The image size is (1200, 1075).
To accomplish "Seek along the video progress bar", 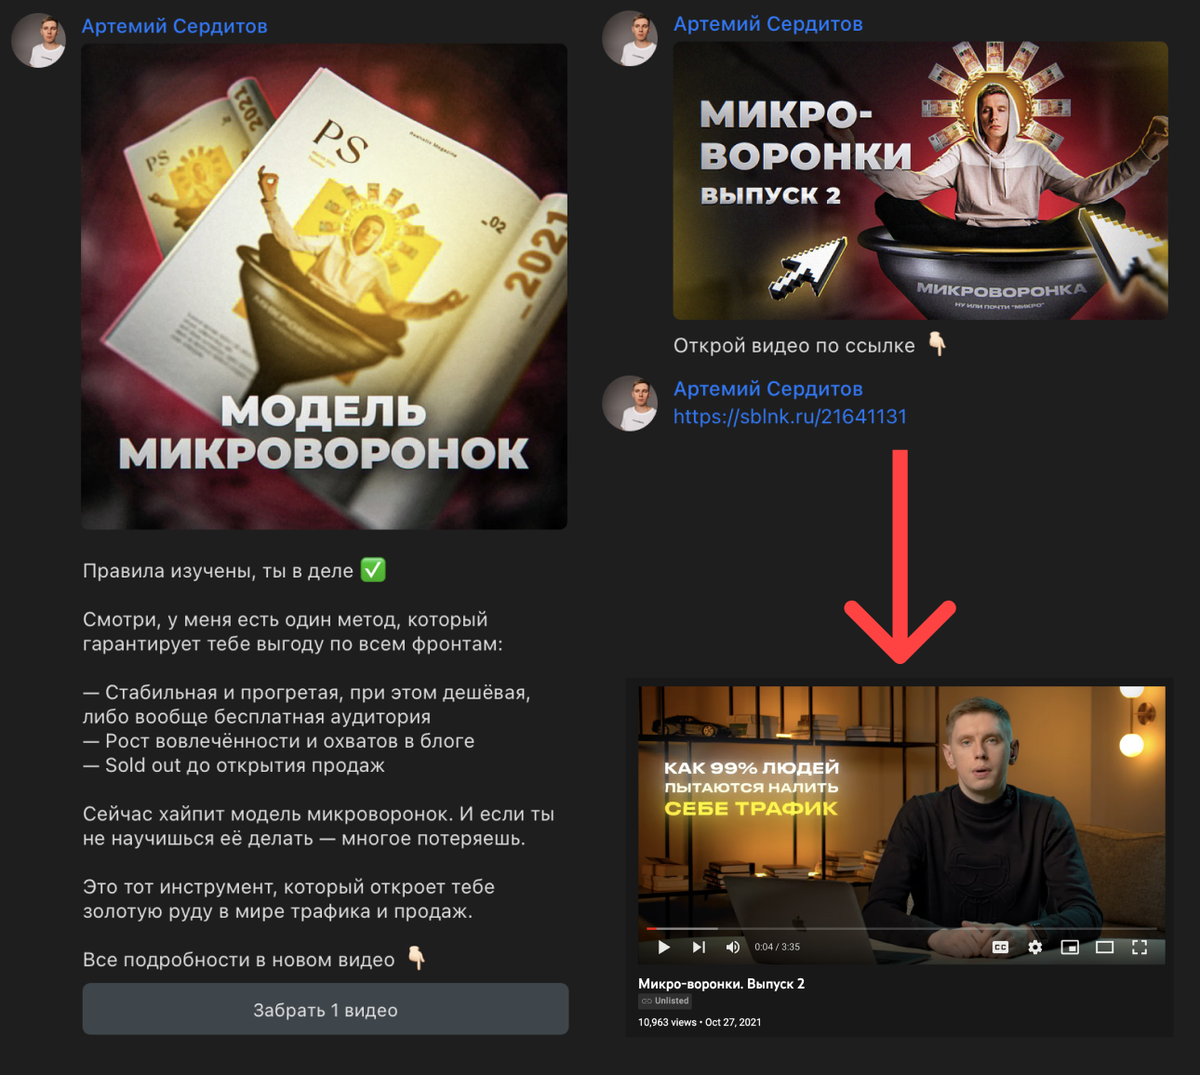I will point(902,929).
